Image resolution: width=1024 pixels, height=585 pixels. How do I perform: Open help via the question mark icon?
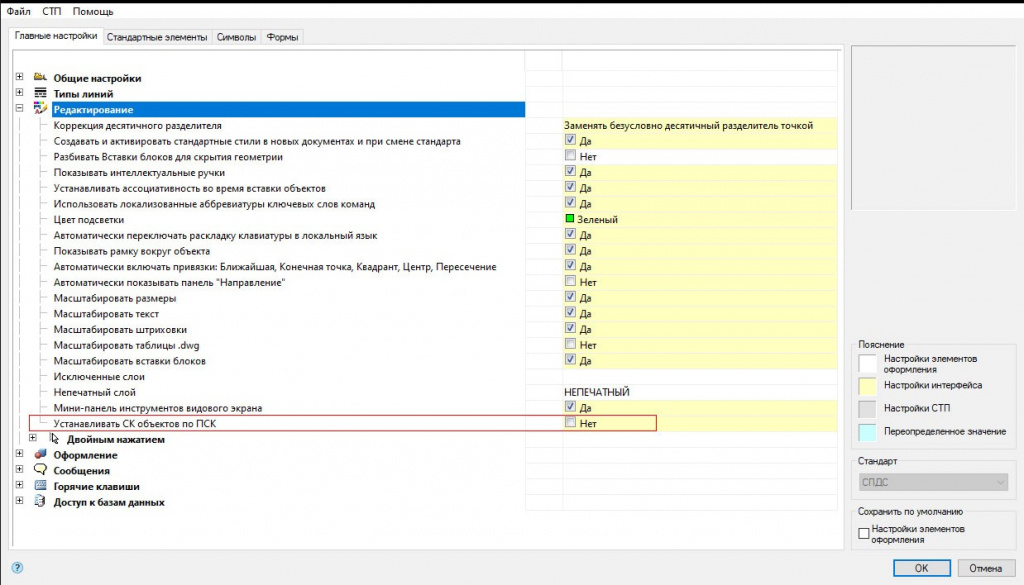(x=18, y=567)
